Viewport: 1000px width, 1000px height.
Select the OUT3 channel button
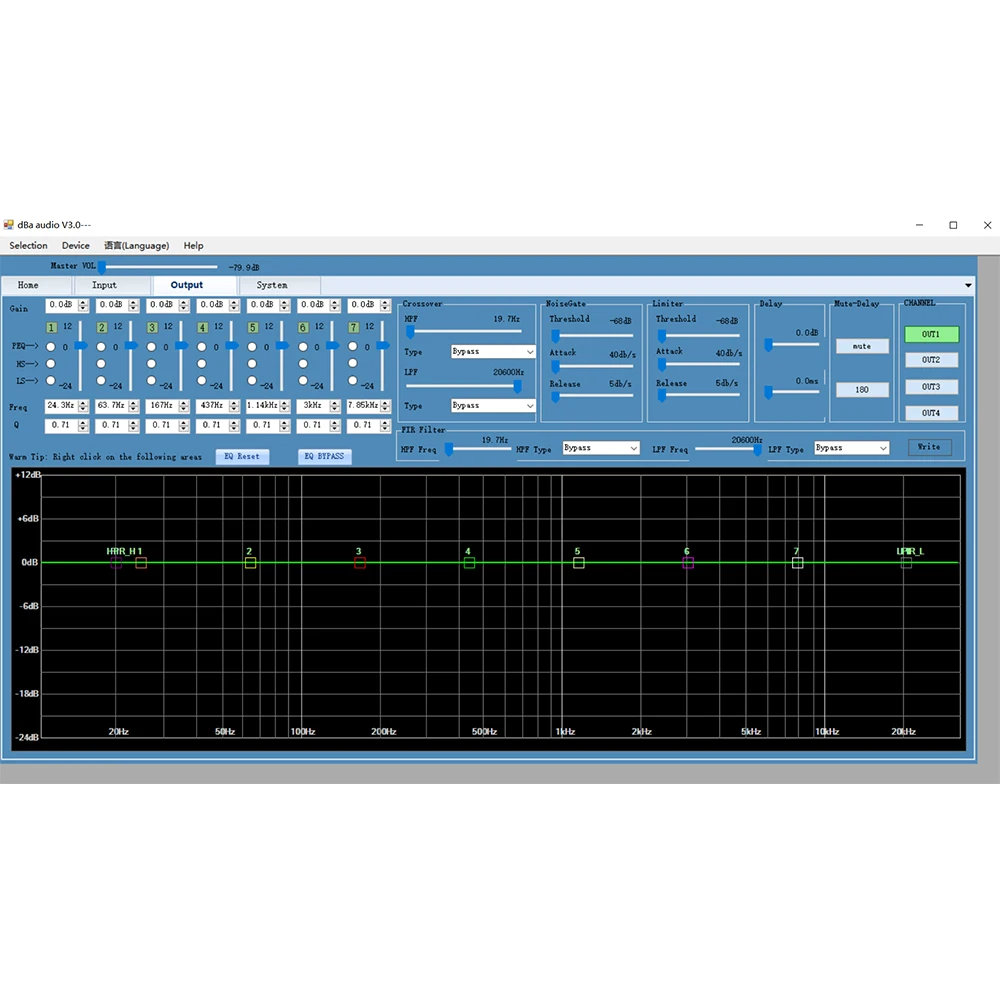(x=931, y=387)
